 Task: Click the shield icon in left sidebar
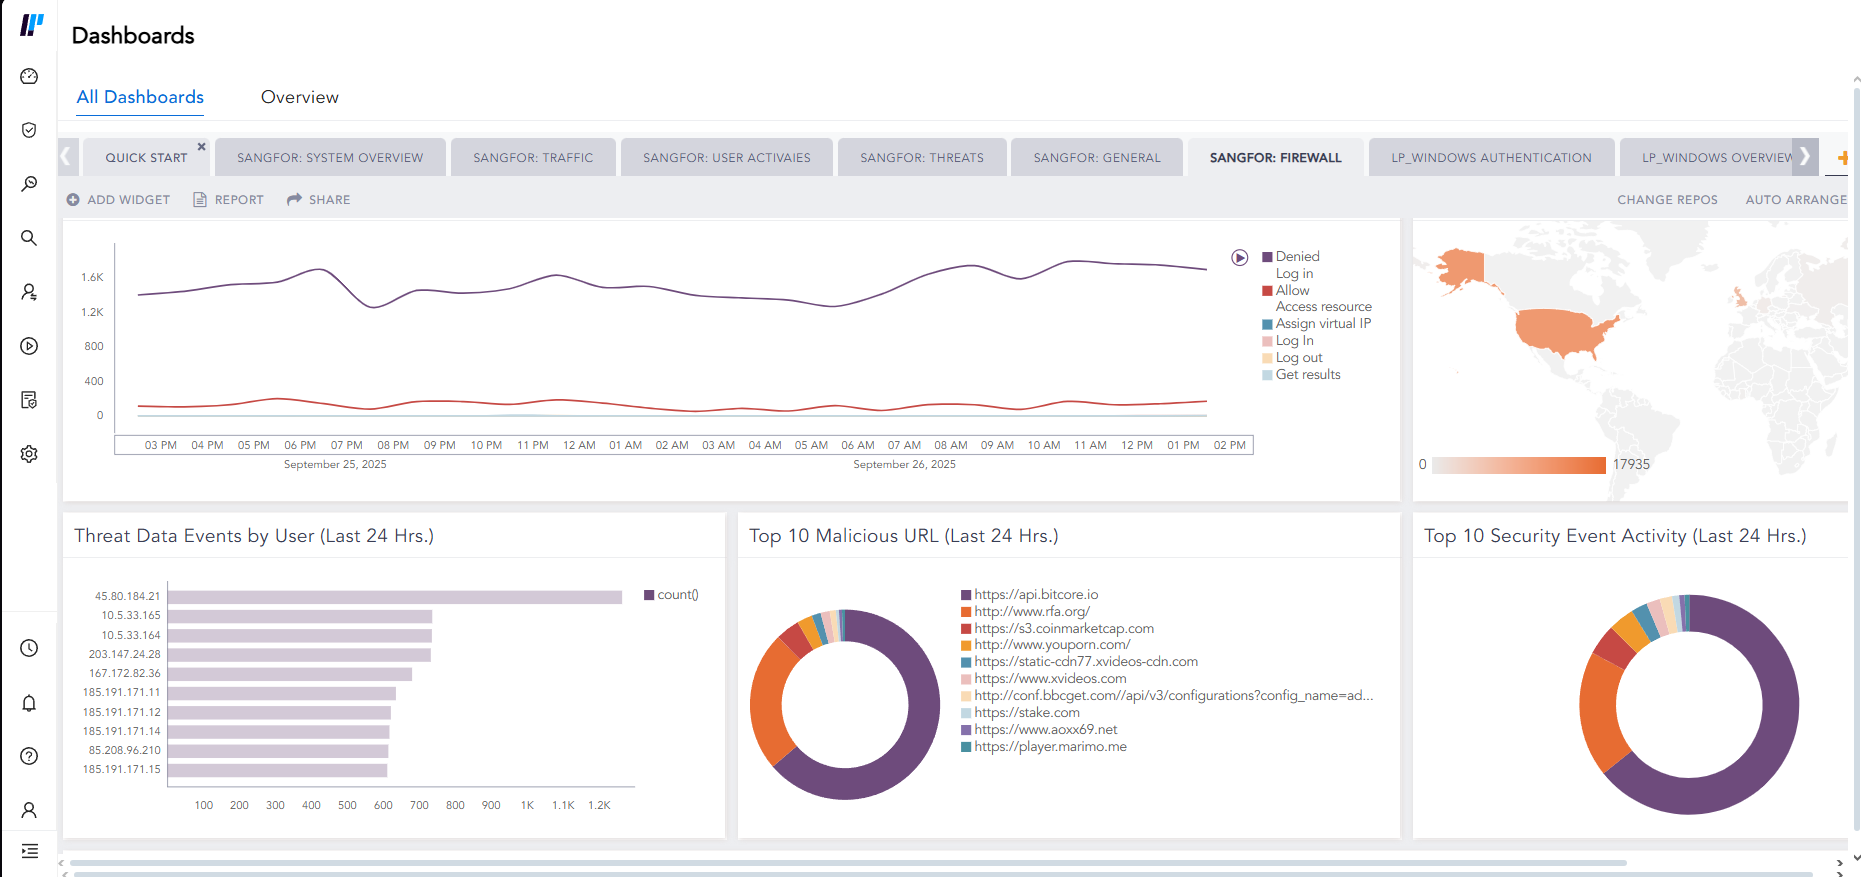click(x=29, y=130)
